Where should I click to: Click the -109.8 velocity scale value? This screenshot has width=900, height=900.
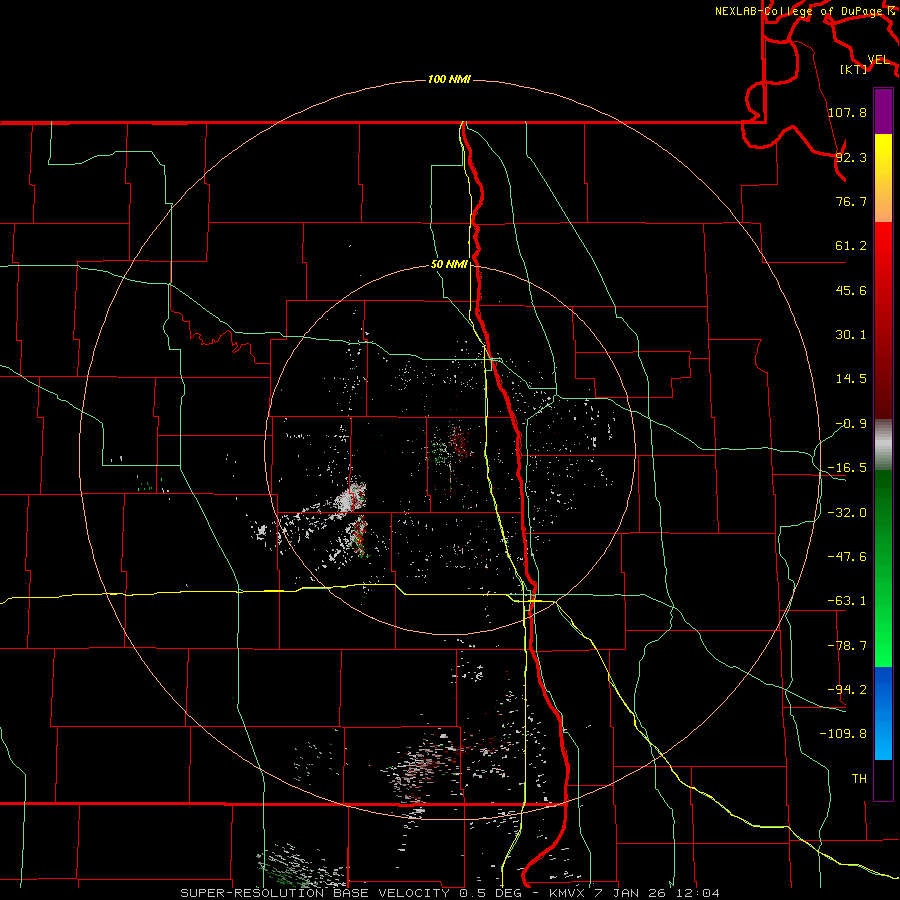pyautogui.click(x=843, y=734)
